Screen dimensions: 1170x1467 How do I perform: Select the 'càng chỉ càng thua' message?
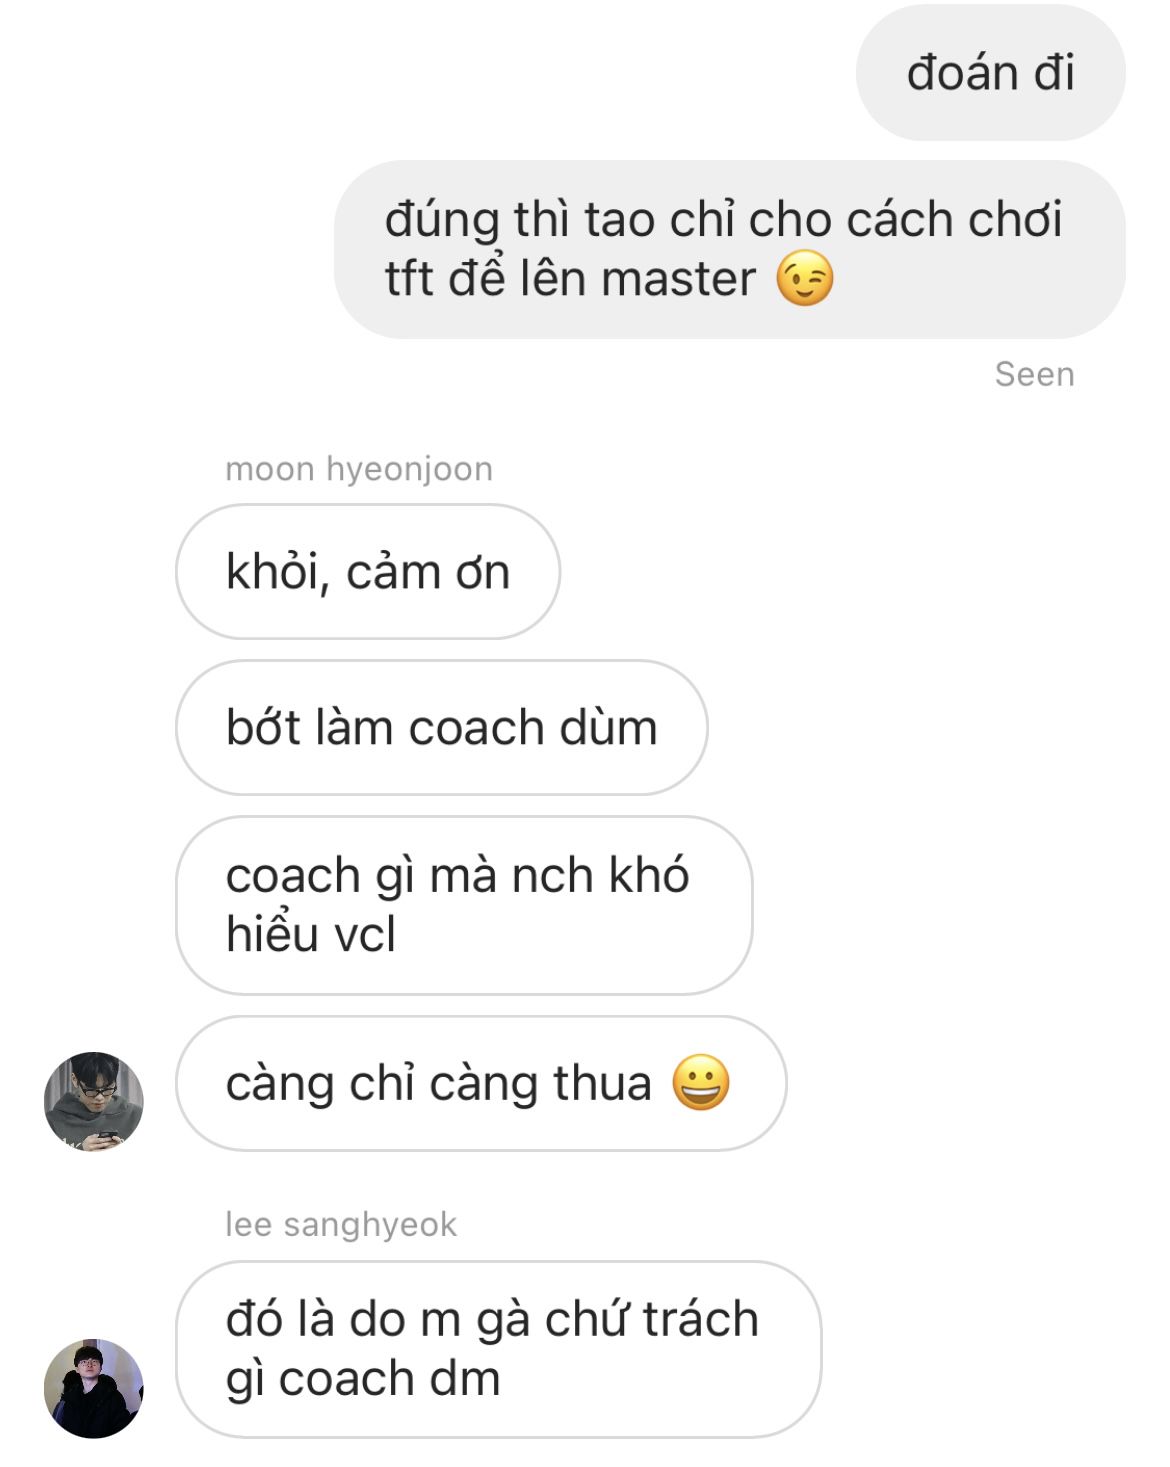tap(481, 1083)
